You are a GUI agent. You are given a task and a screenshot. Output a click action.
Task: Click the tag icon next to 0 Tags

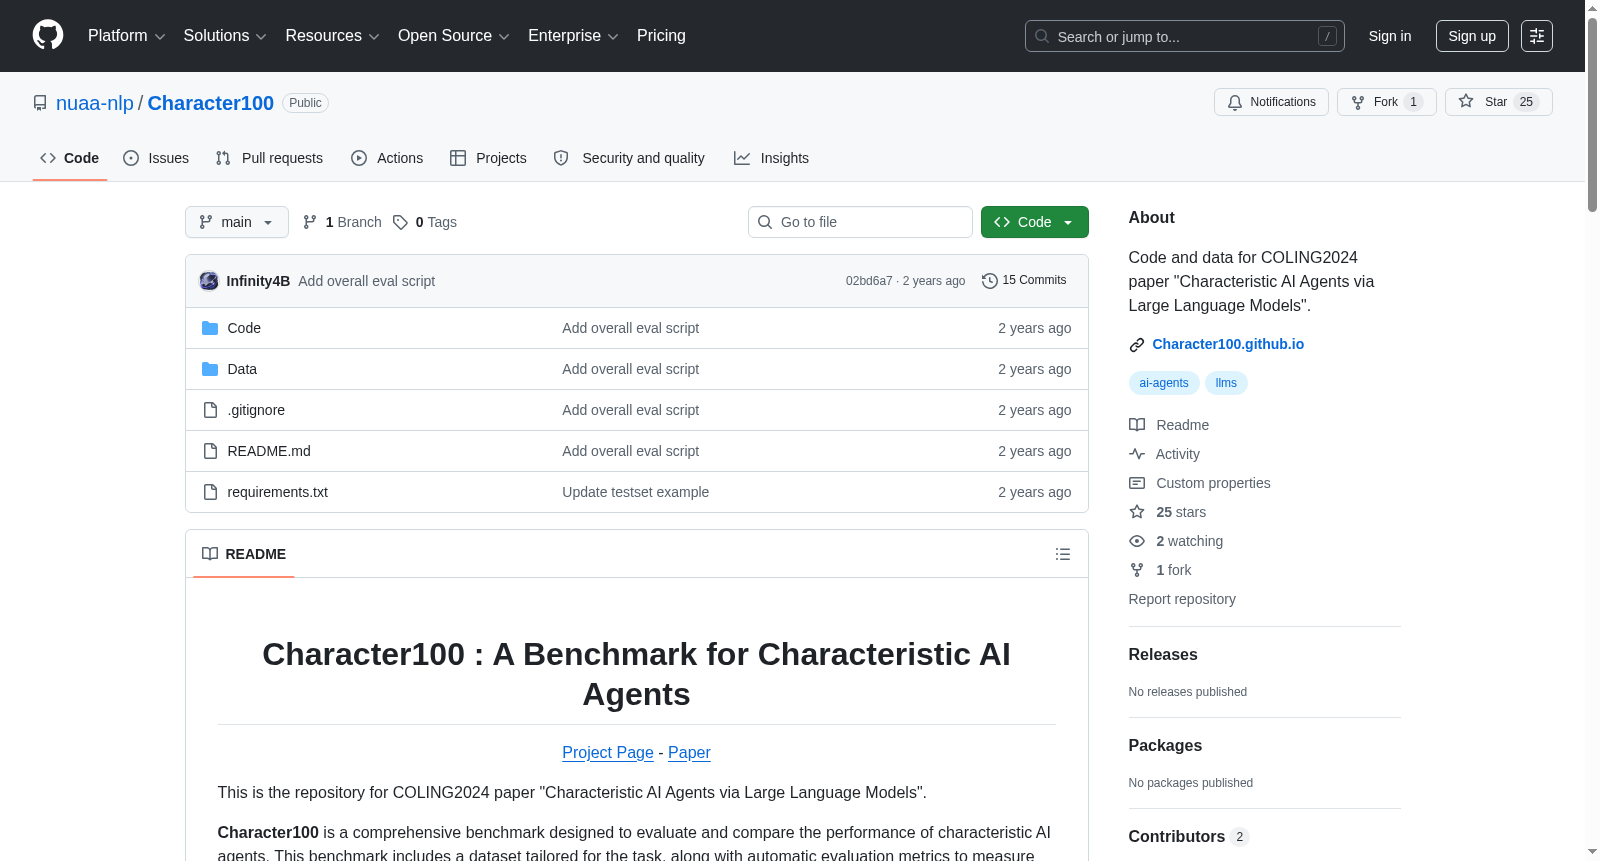(x=400, y=222)
